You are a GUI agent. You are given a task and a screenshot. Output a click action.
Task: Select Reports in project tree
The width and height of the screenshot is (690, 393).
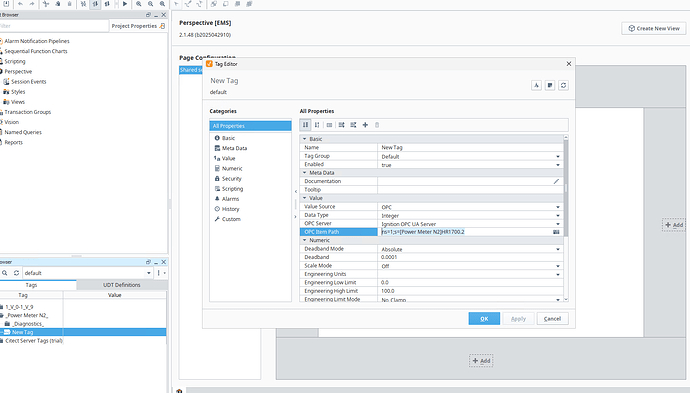pyautogui.click(x=14, y=142)
